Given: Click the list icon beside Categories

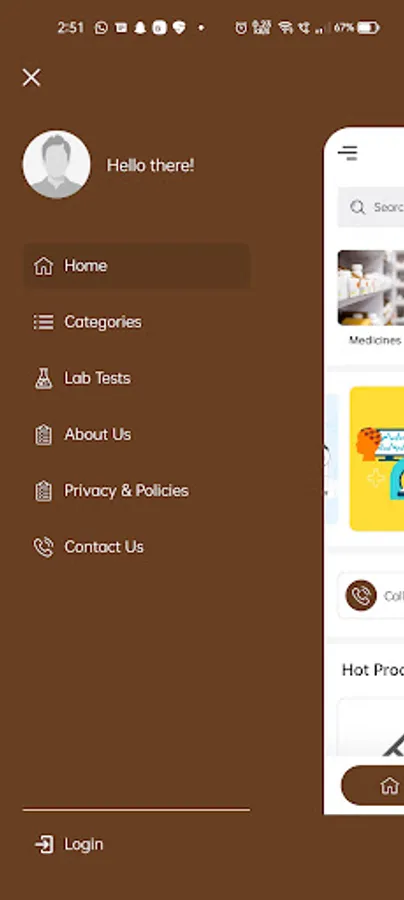Looking at the screenshot, I should pos(44,322).
